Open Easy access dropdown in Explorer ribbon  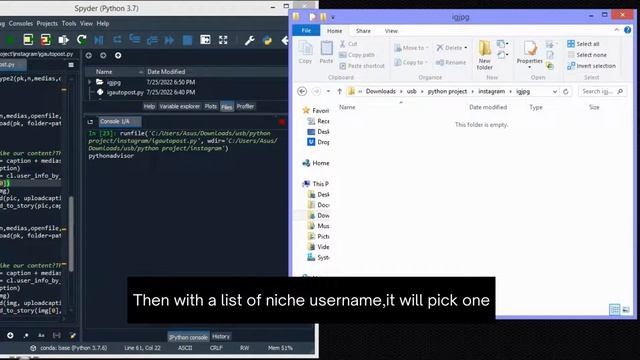502,54
